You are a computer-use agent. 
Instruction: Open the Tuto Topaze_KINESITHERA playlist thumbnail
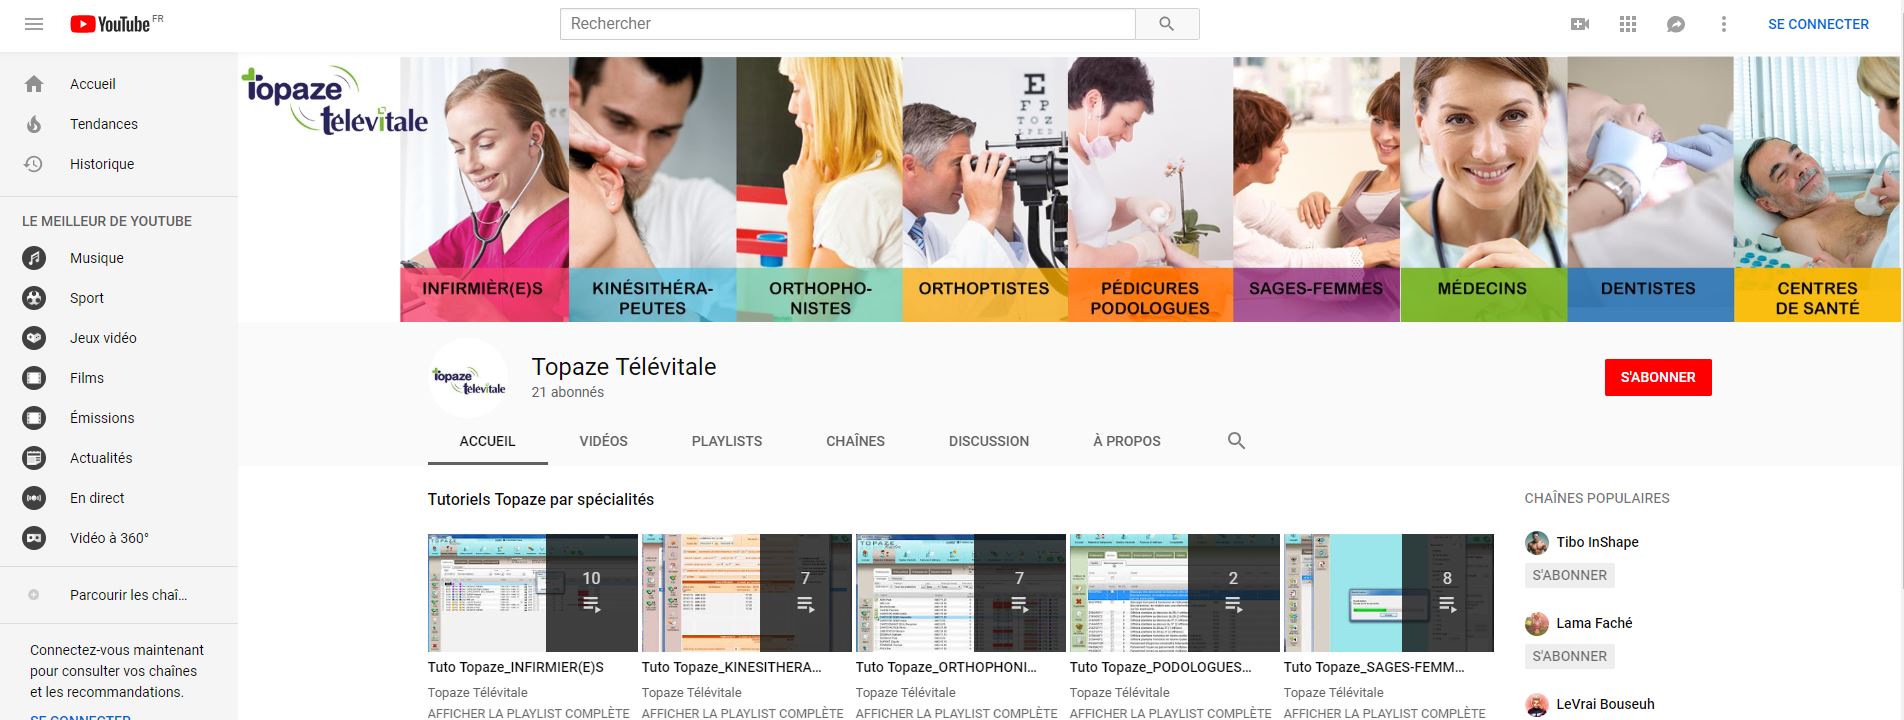(747, 593)
